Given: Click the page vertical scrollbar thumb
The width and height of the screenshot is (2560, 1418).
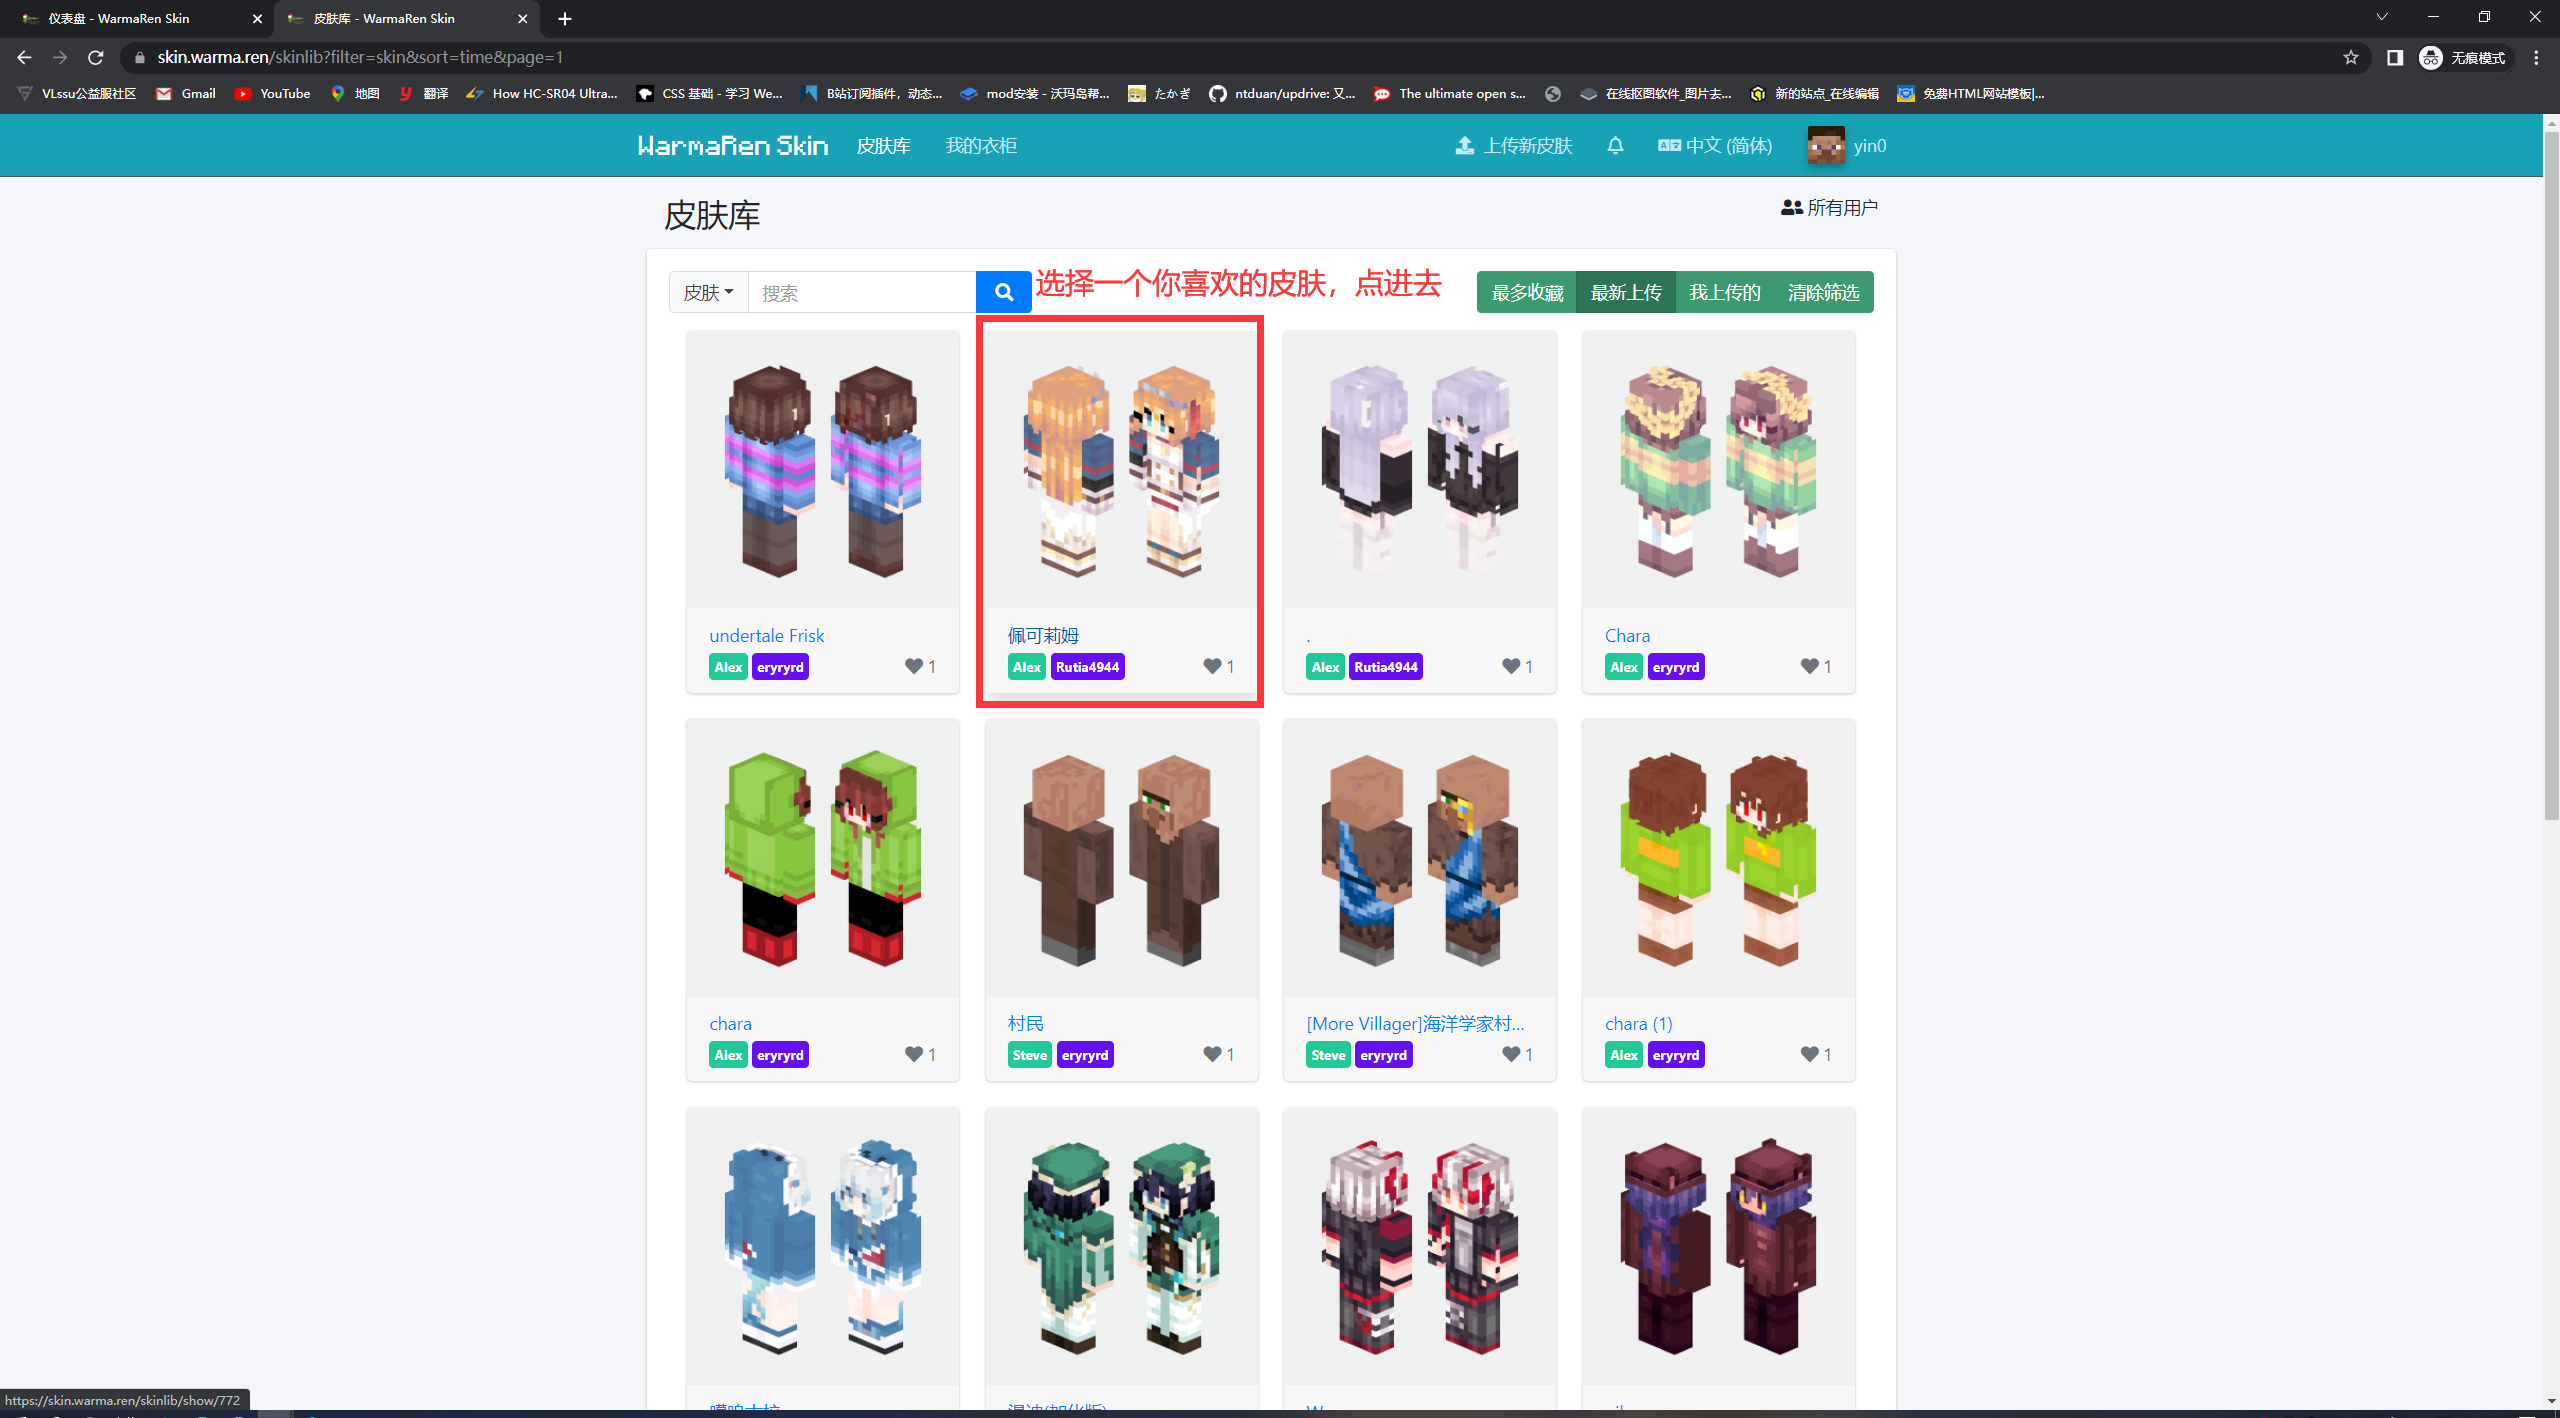Looking at the screenshot, I should (2551, 476).
